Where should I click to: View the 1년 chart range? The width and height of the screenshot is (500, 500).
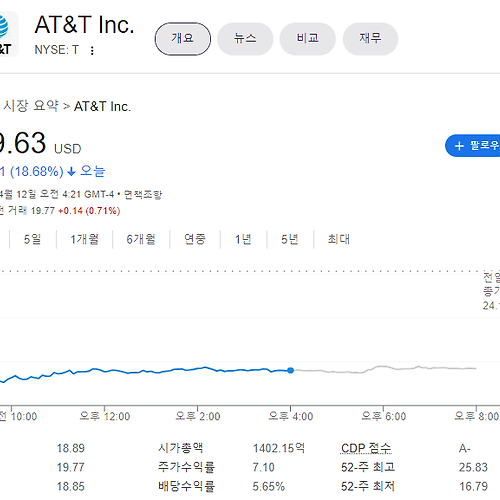[x=243, y=239]
